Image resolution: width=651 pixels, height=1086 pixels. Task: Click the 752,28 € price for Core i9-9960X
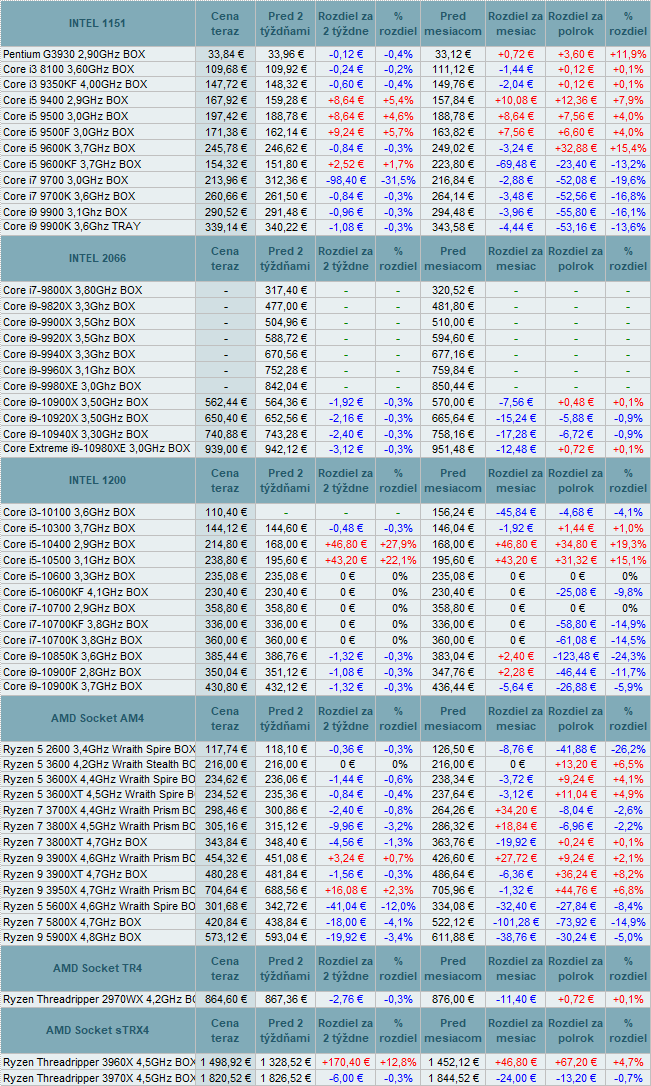point(285,370)
